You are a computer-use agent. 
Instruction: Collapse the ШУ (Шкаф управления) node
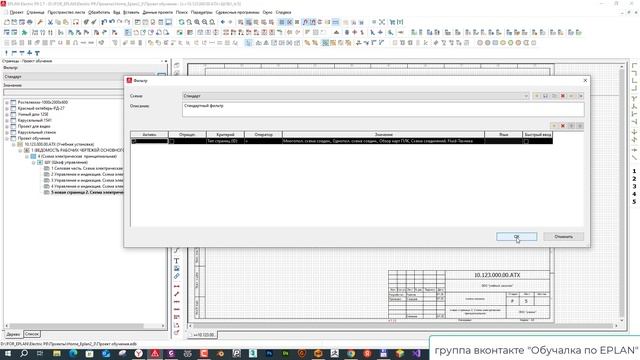33,162
